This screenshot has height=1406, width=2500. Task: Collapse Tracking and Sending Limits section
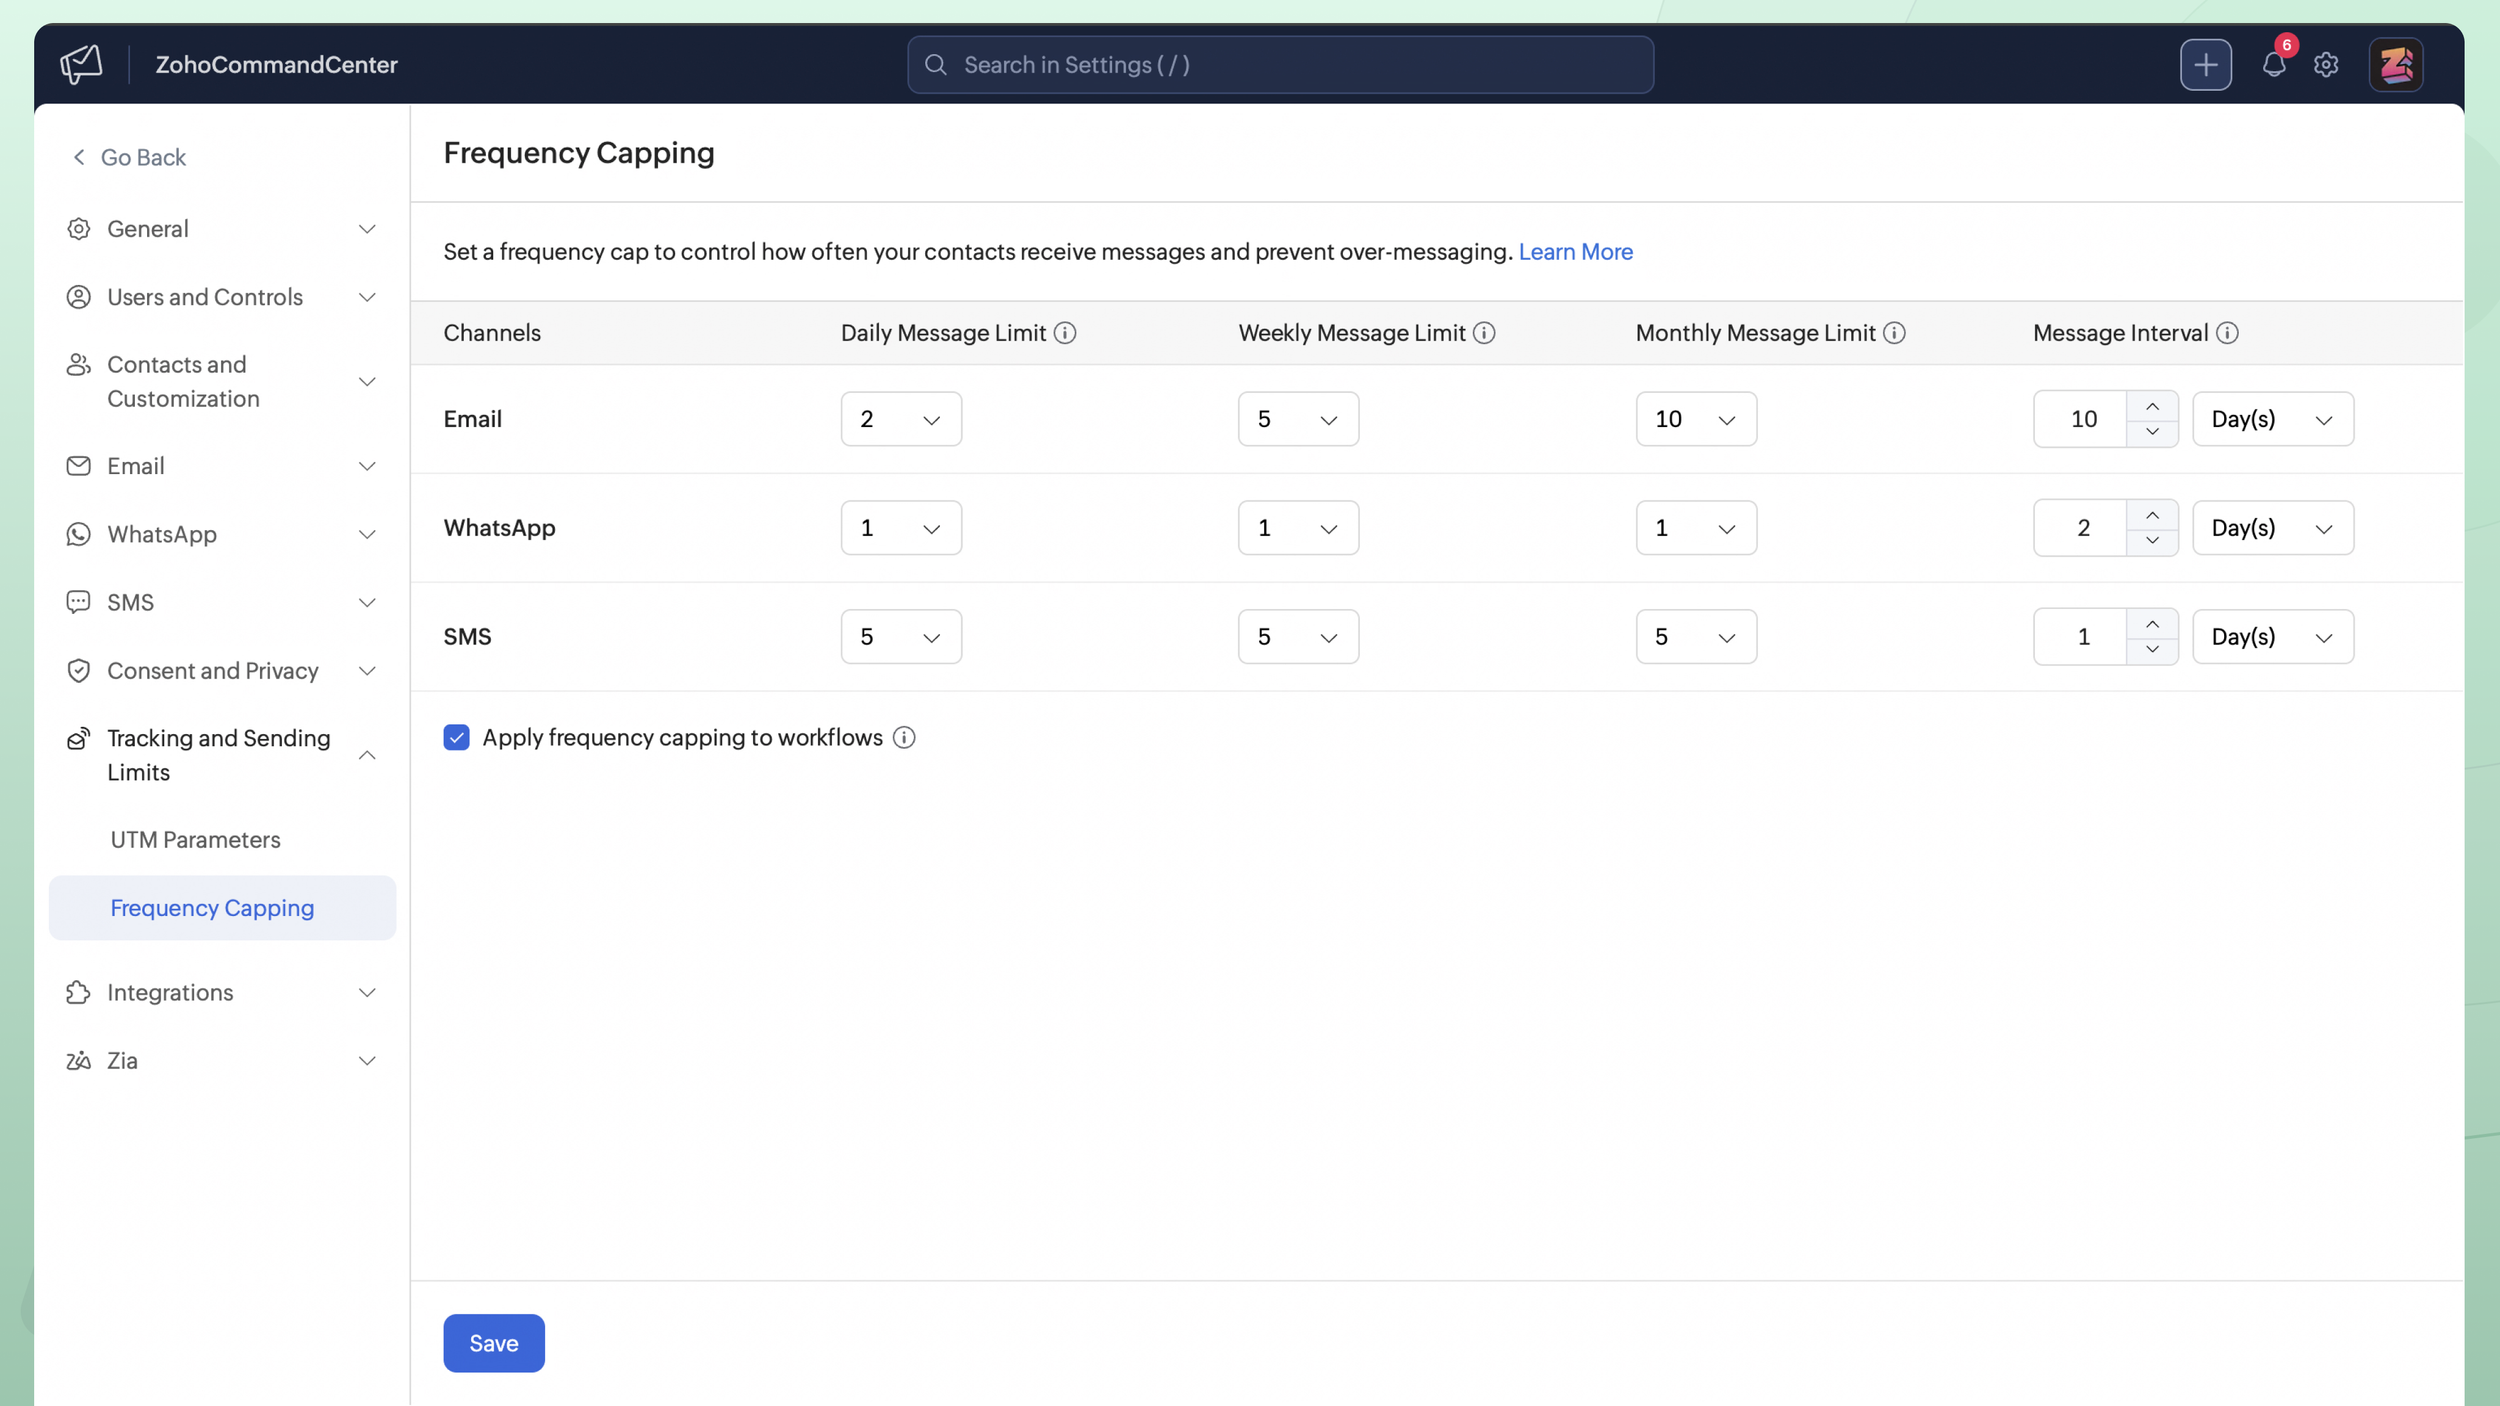367,755
